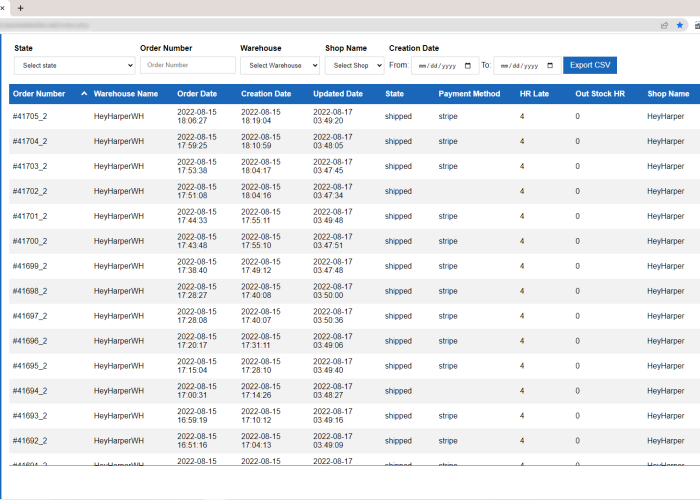Click the share page icon

click(664, 25)
